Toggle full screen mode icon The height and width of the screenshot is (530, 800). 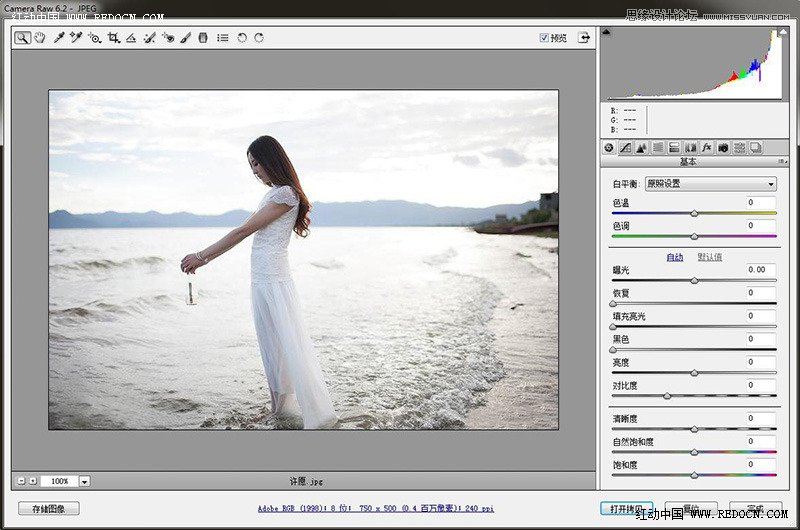pos(583,38)
